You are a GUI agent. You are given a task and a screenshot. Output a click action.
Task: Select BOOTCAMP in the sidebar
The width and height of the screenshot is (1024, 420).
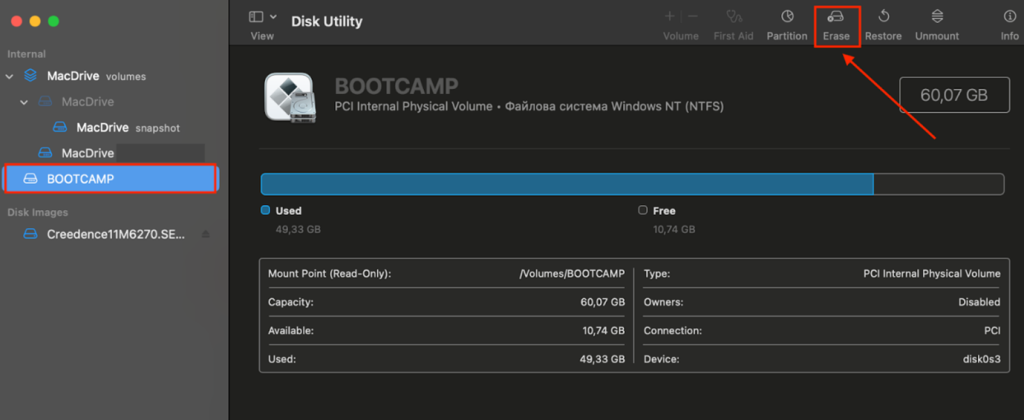pos(111,178)
